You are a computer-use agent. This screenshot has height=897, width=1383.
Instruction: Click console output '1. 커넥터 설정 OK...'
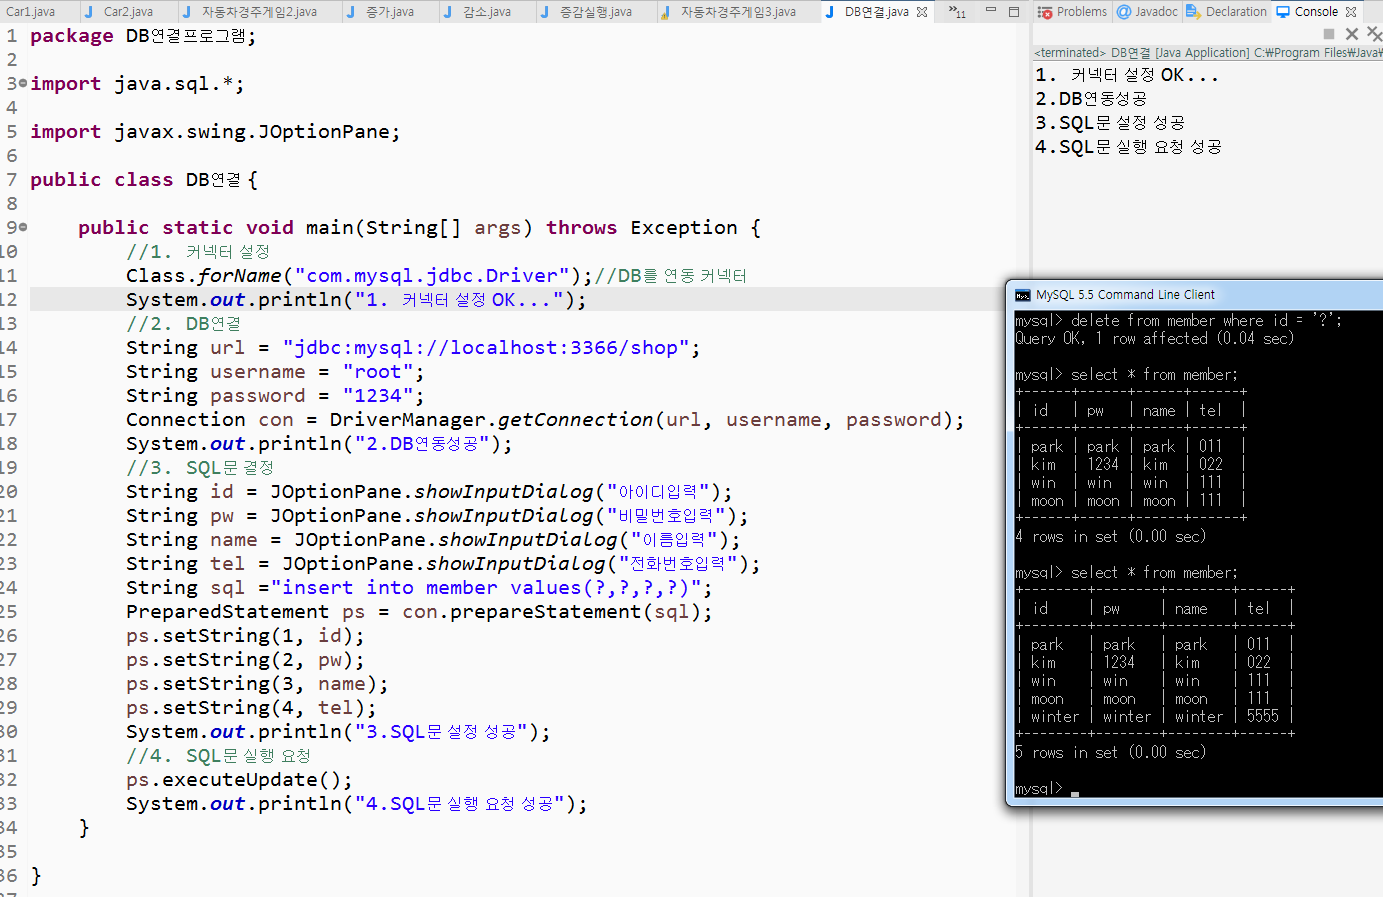[x=1127, y=75]
